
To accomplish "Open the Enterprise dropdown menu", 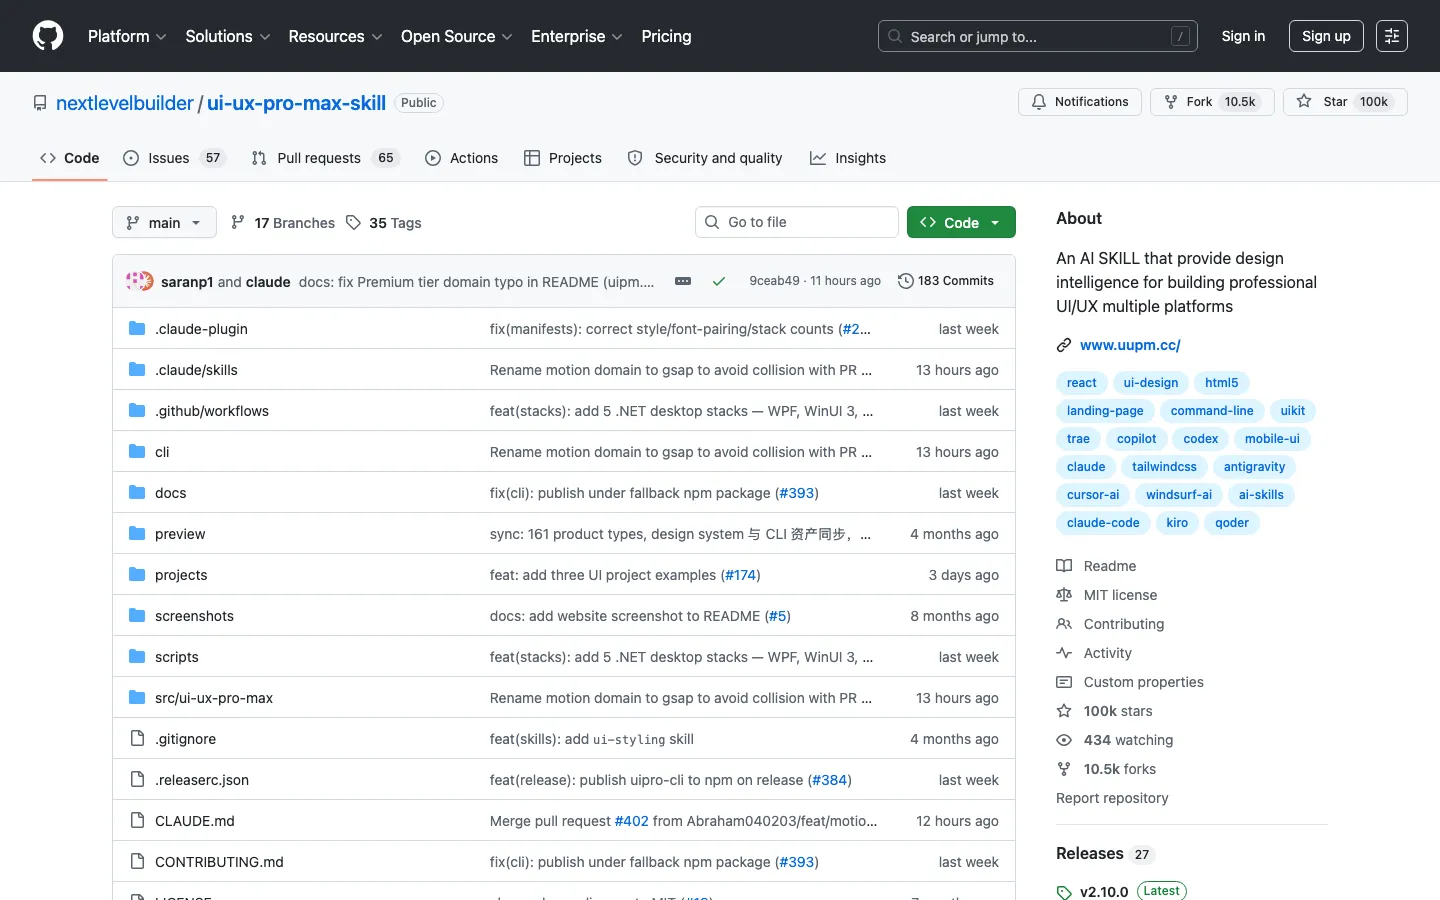I will tap(577, 36).
